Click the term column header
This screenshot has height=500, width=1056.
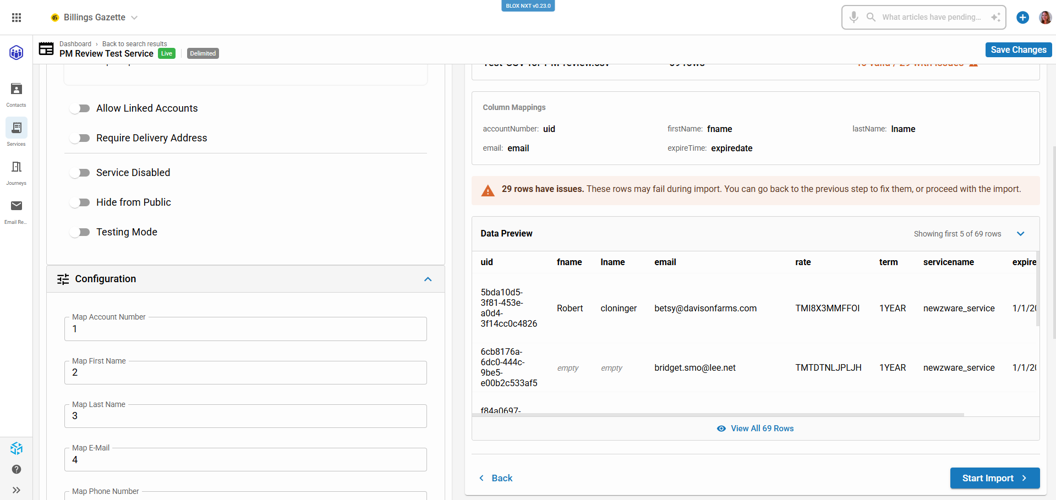(888, 262)
